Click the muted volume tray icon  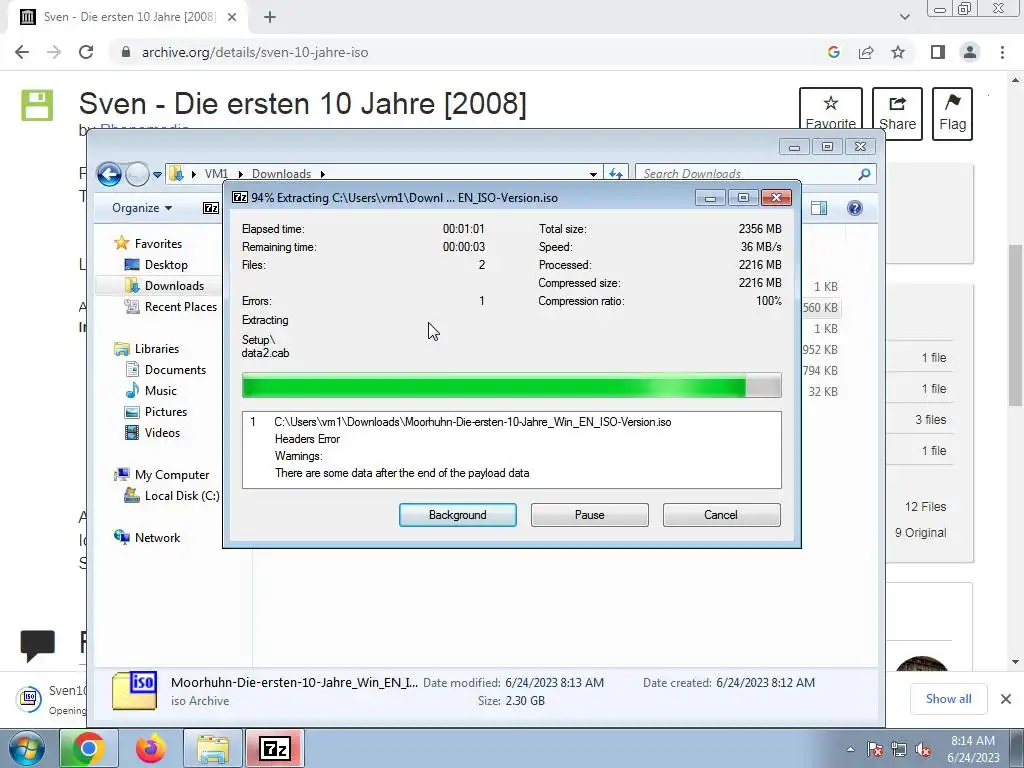[923, 750]
